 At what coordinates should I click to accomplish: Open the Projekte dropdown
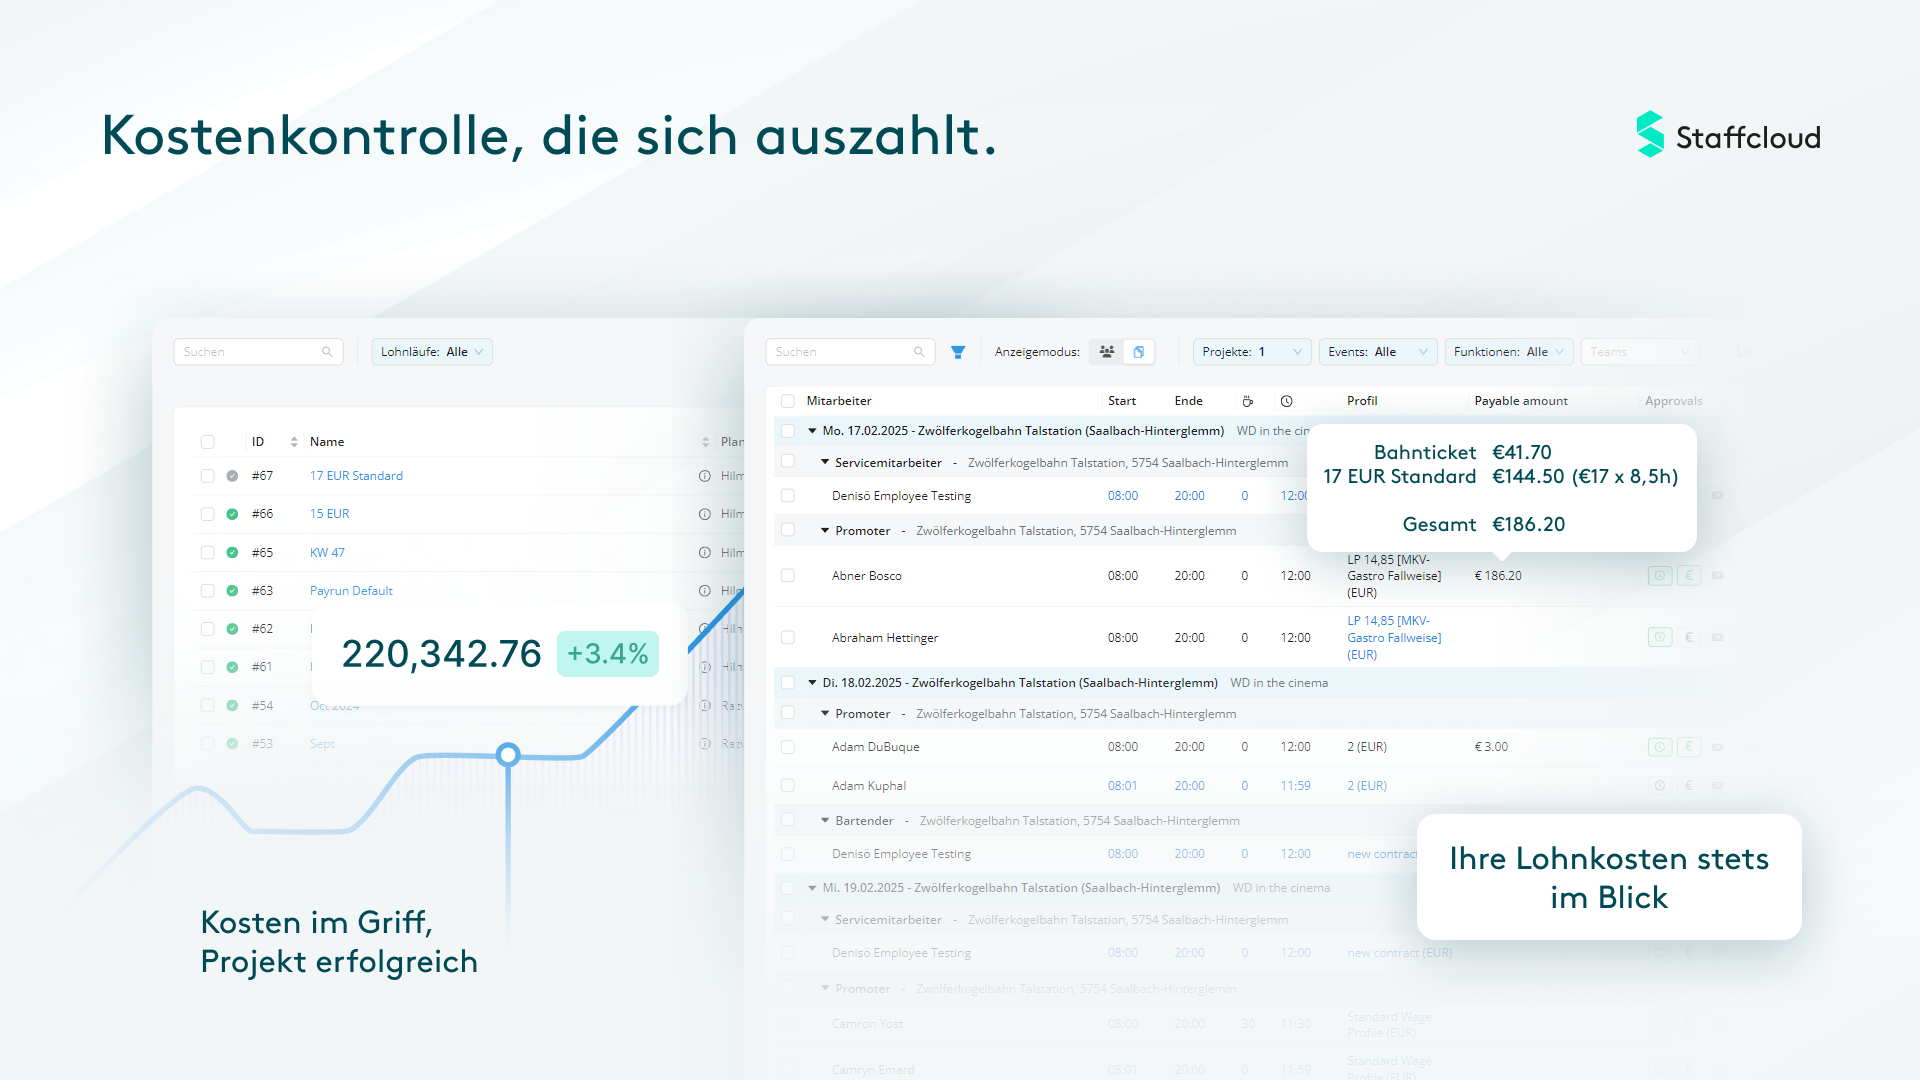click(x=1251, y=352)
